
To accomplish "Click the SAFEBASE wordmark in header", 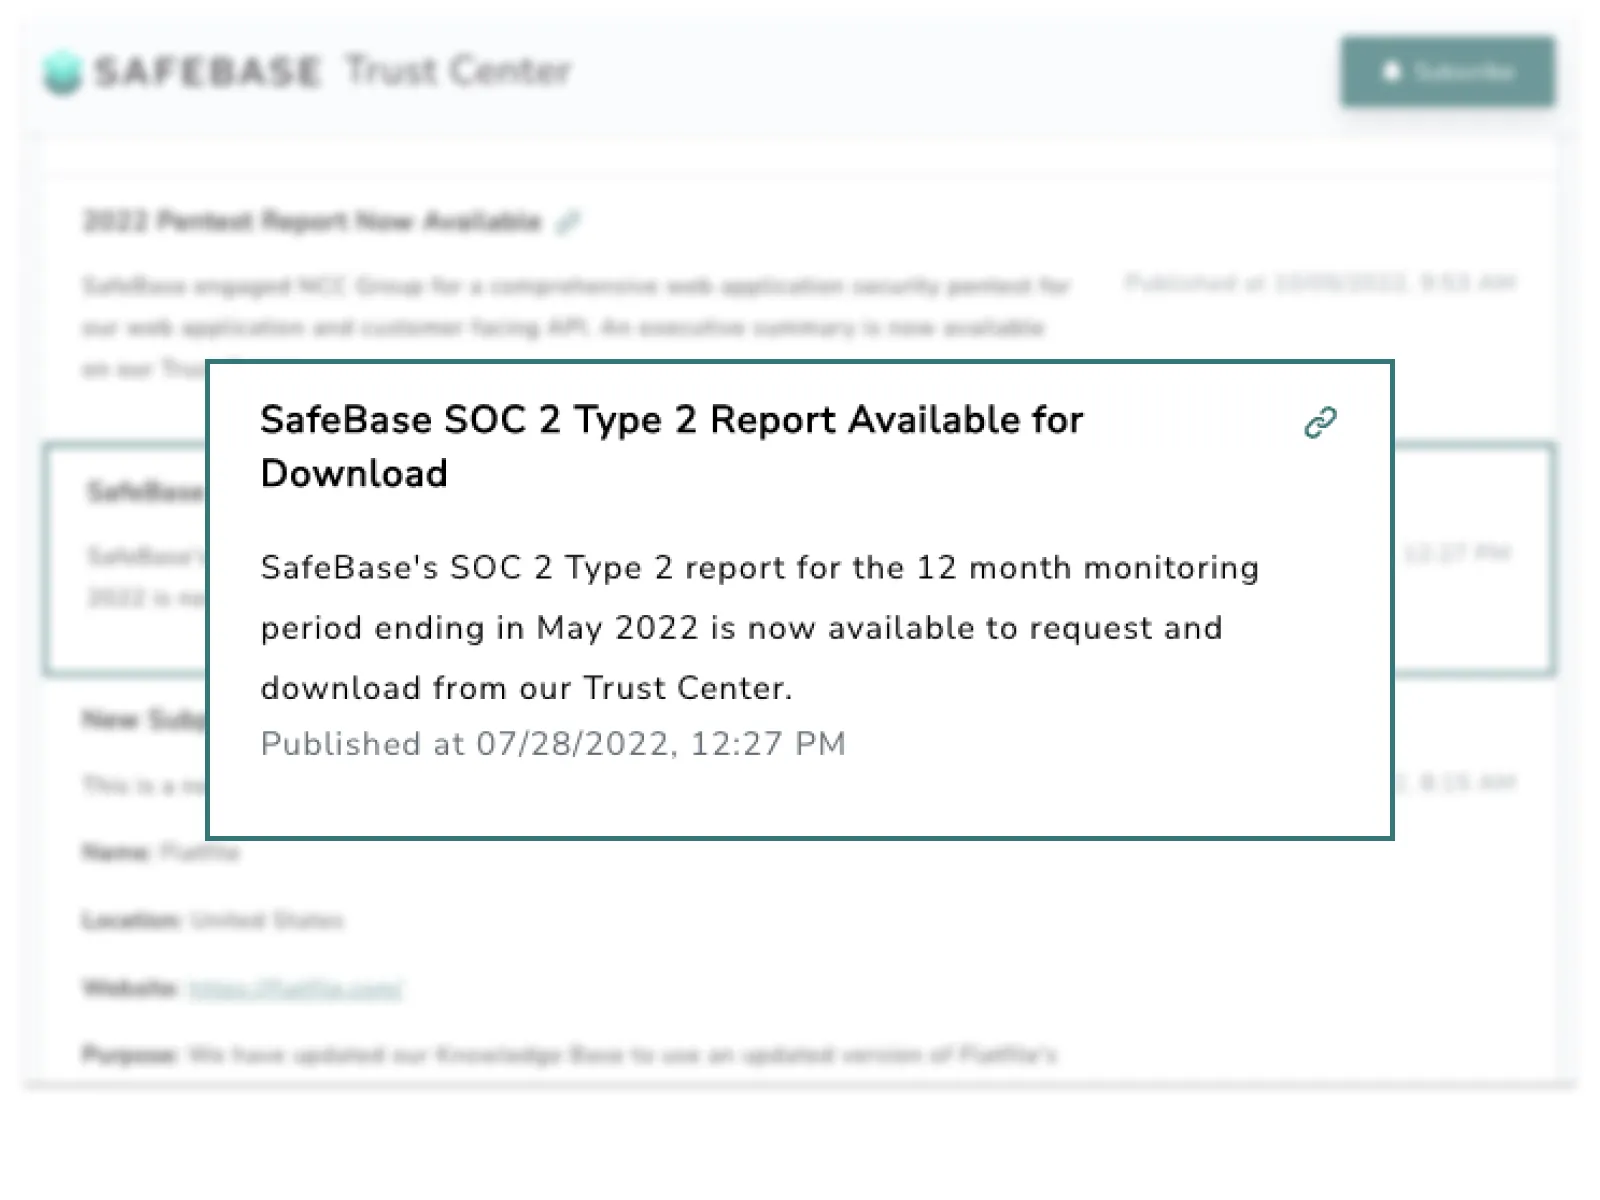I will click(207, 72).
